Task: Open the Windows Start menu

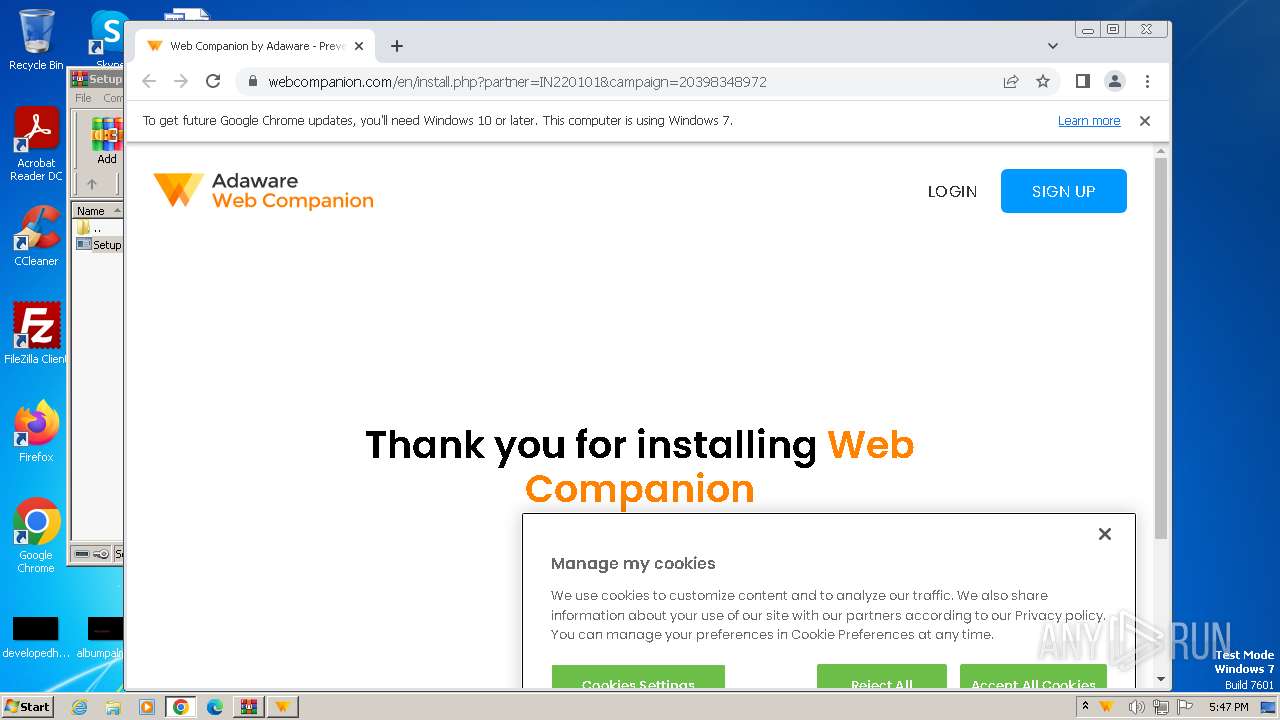Action: [28, 706]
